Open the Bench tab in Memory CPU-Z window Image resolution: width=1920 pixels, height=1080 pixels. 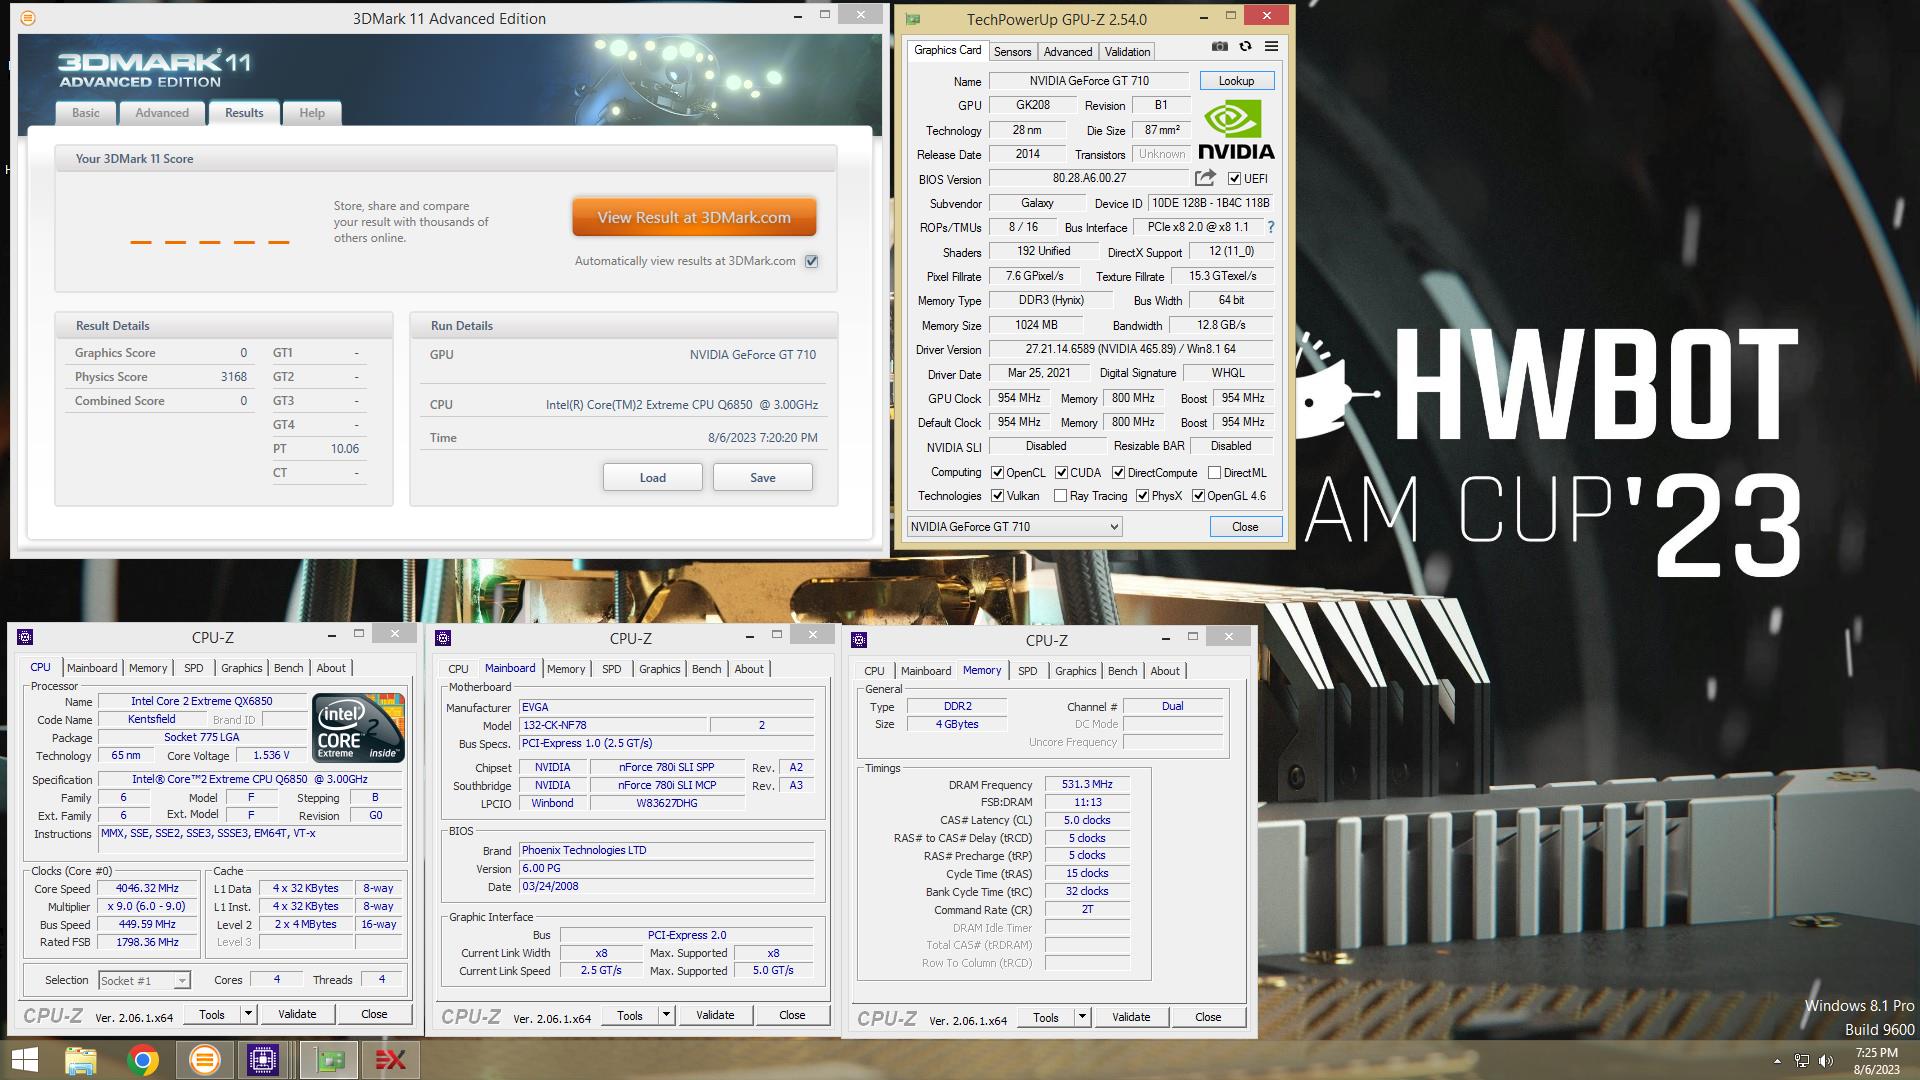tap(1122, 671)
